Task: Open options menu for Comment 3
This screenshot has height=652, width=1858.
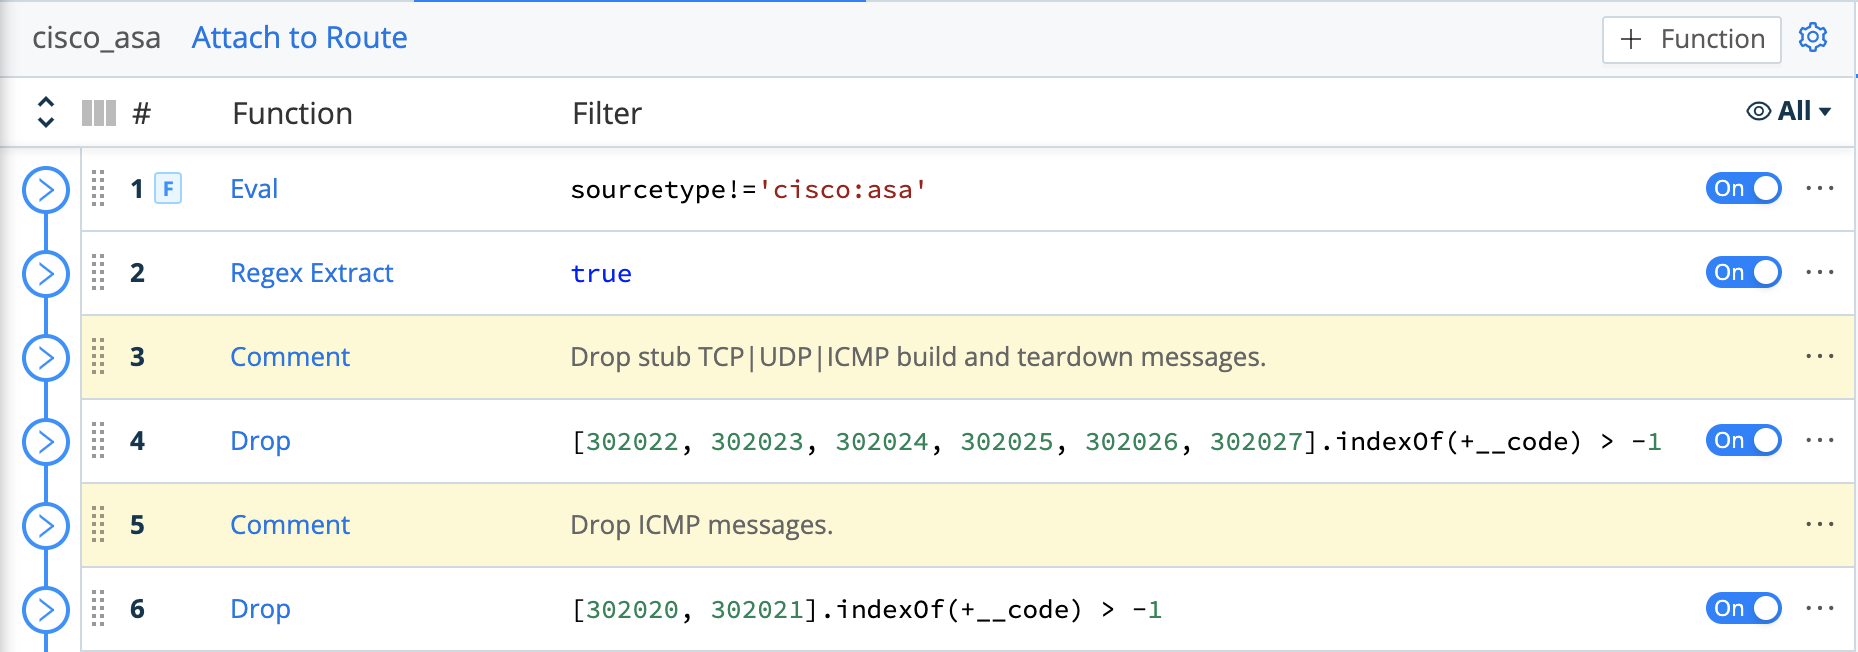Action: click(x=1822, y=357)
